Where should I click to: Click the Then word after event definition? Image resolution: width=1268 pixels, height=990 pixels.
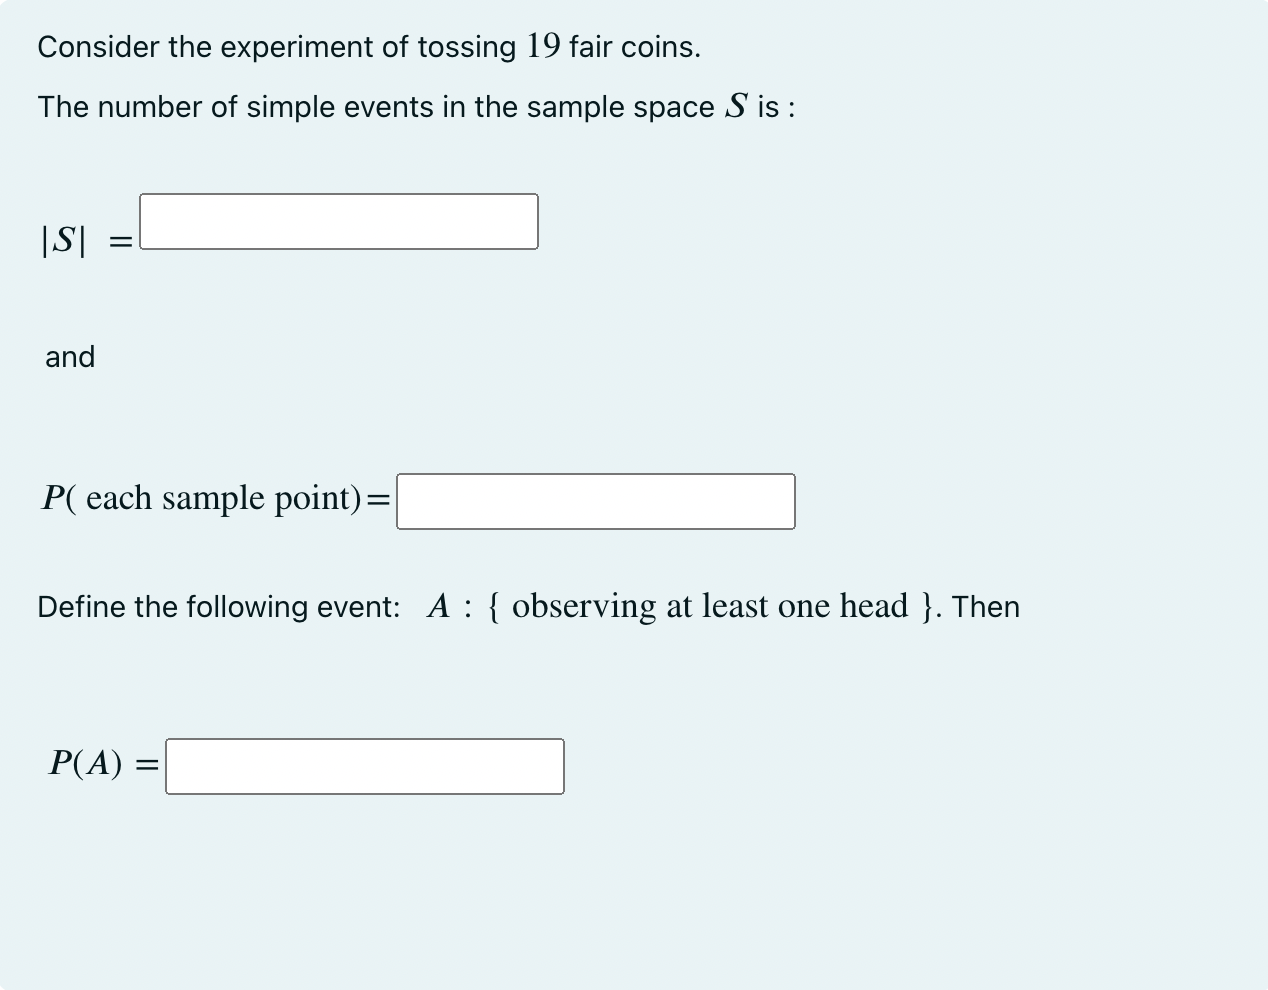tap(986, 606)
